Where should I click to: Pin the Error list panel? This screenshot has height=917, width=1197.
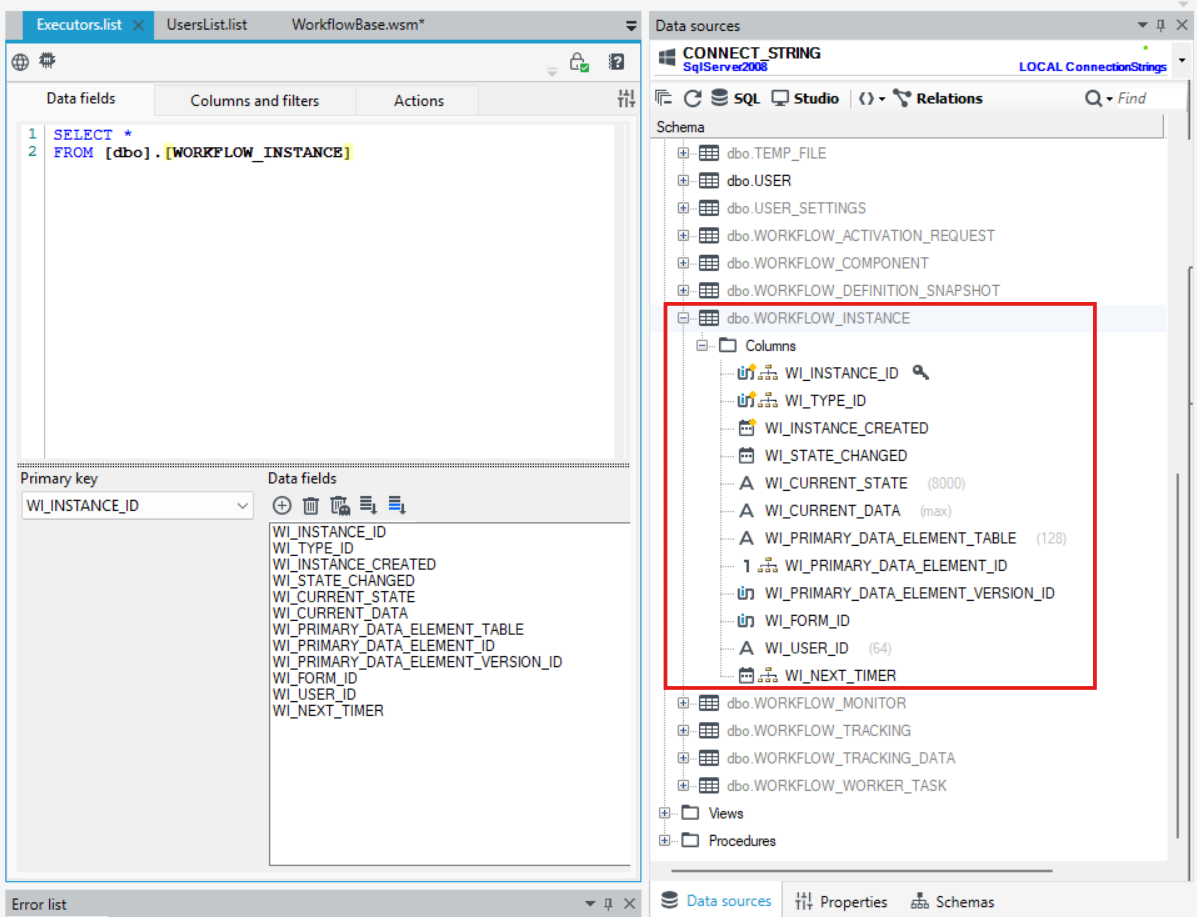(x=608, y=904)
